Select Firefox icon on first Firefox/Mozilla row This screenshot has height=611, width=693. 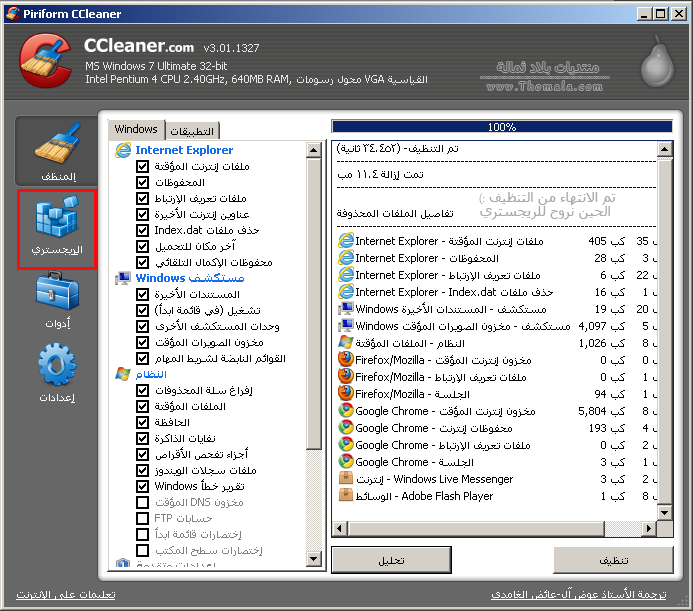(346, 360)
